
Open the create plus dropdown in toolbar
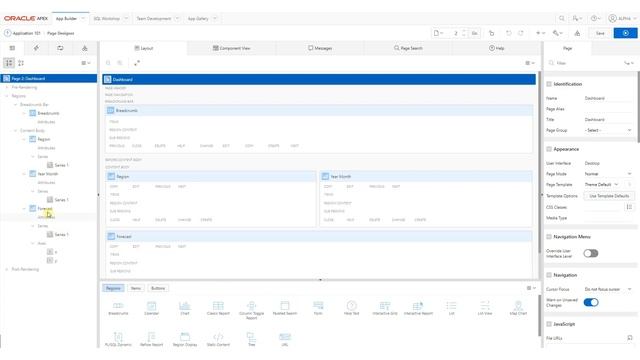540,33
